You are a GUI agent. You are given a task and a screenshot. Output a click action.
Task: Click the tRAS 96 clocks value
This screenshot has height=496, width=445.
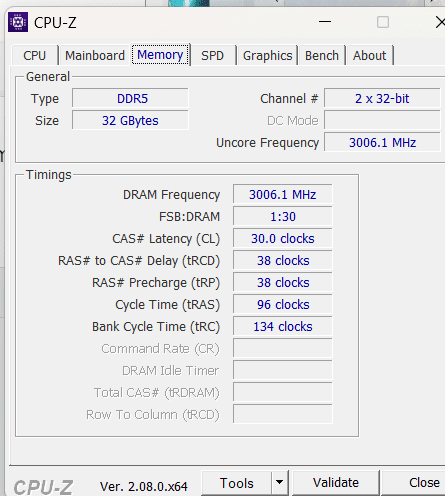(283, 305)
